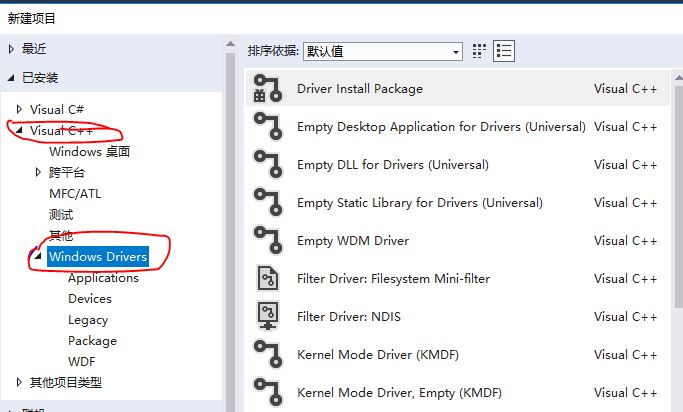Open the sort-by 默认值 dropdown
This screenshot has height=412, width=683.
coord(383,51)
